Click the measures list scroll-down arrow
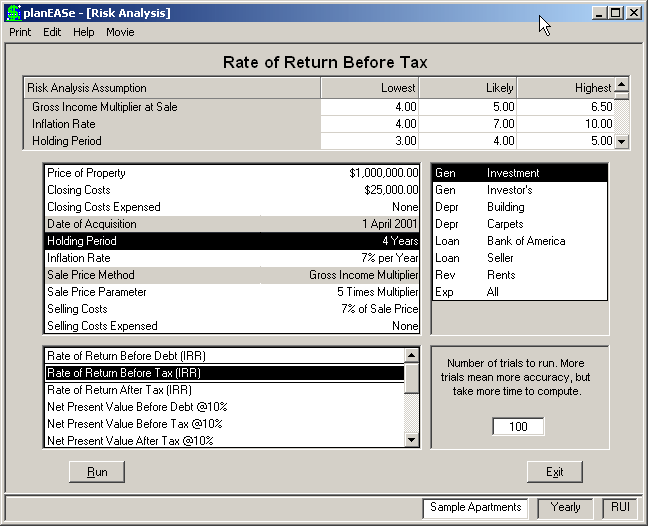 tap(412, 439)
